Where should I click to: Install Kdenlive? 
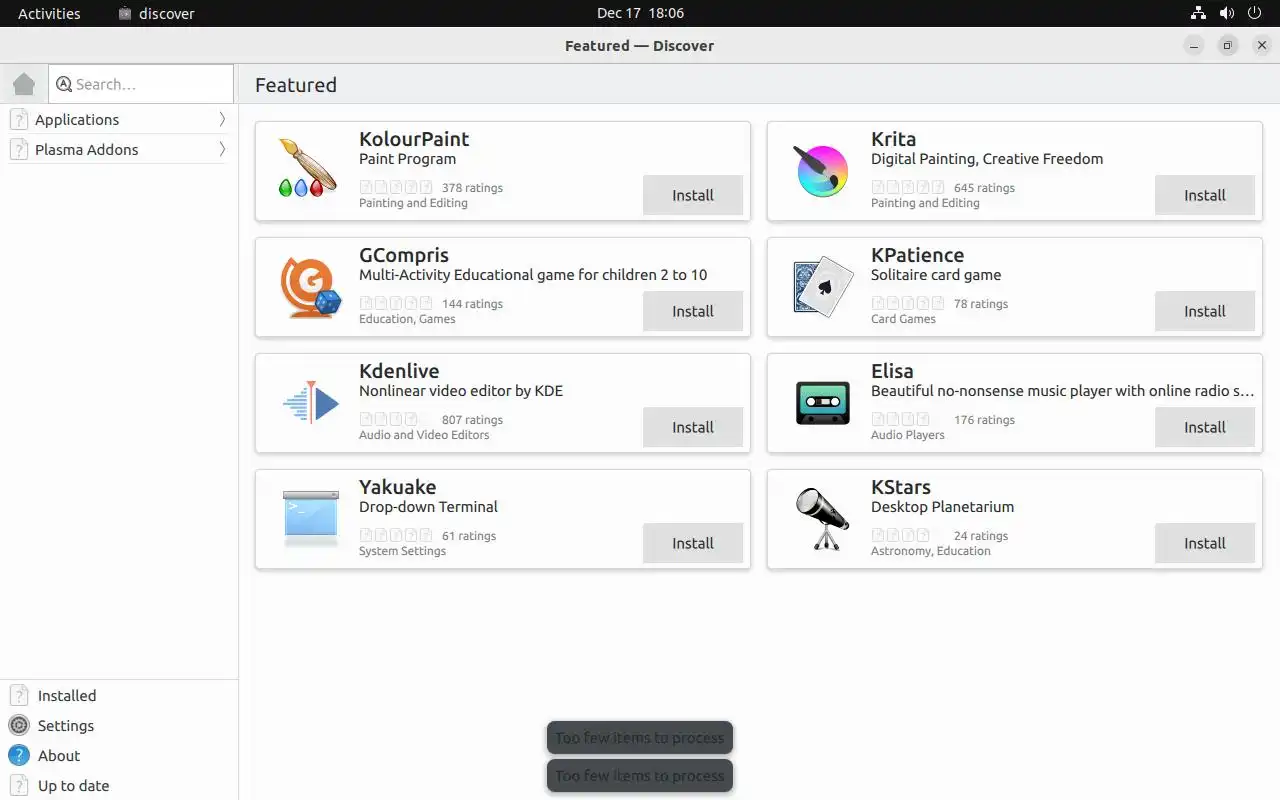(693, 427)
